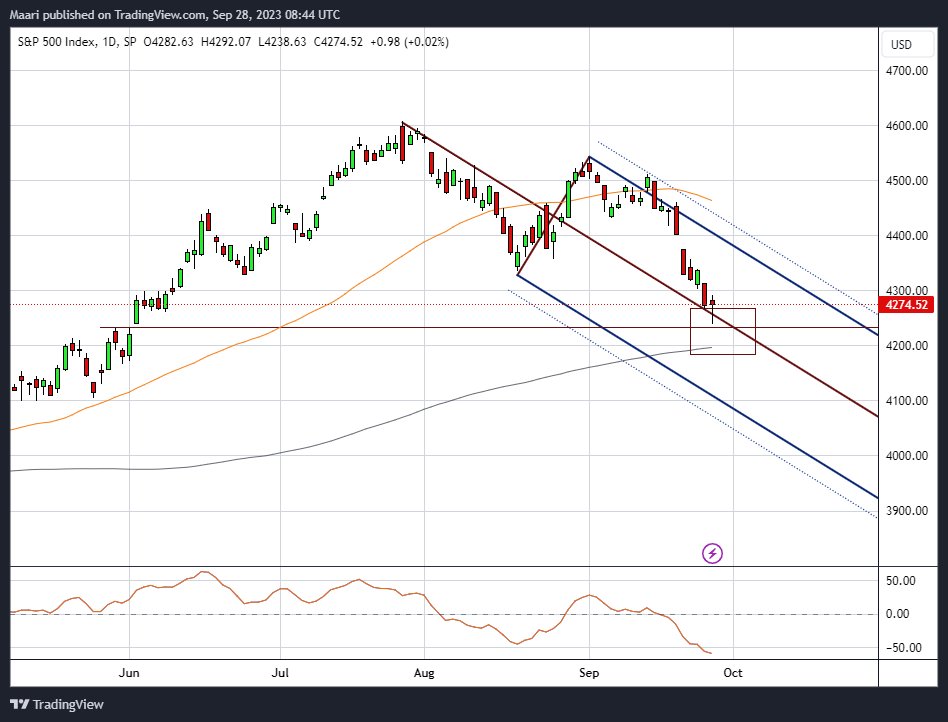The image size is (948, 722).
Task: Click the 4000.00 price axis label
Action: [906, 456]
